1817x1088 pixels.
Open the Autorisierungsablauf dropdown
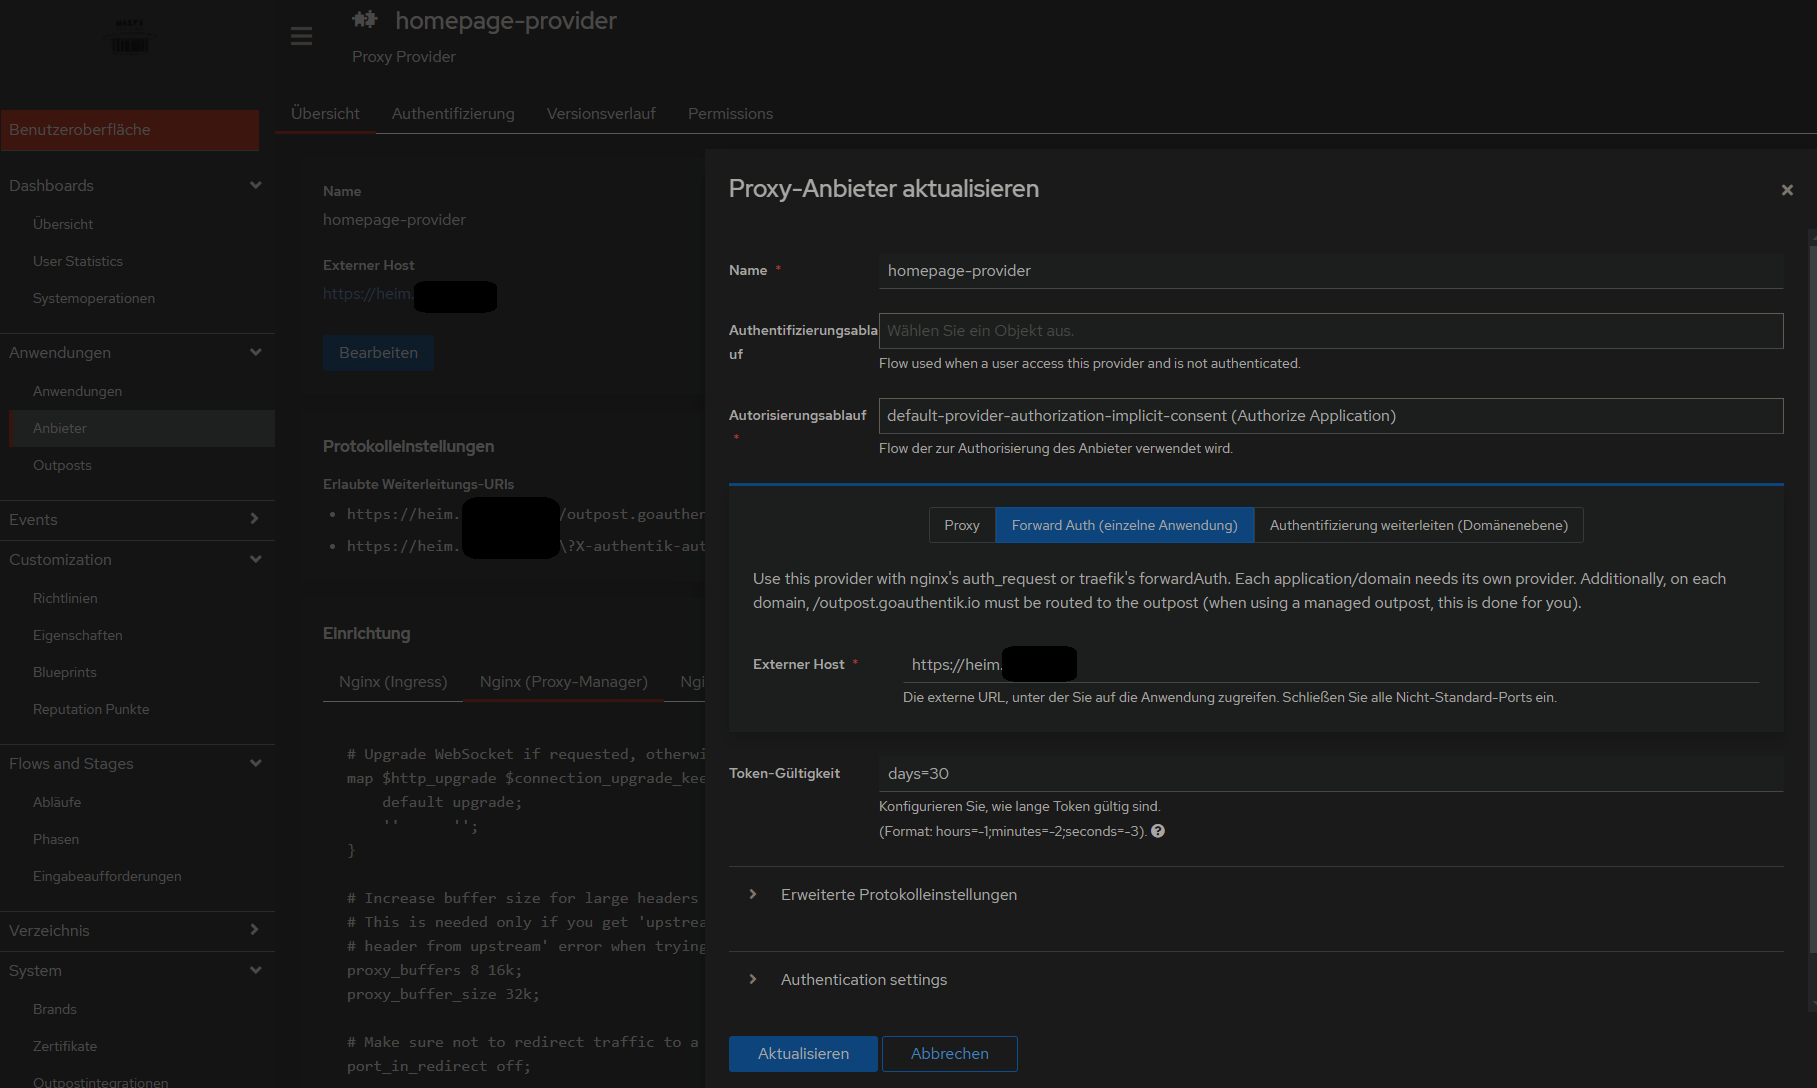pyautogui.click(x=1330, y=416)
